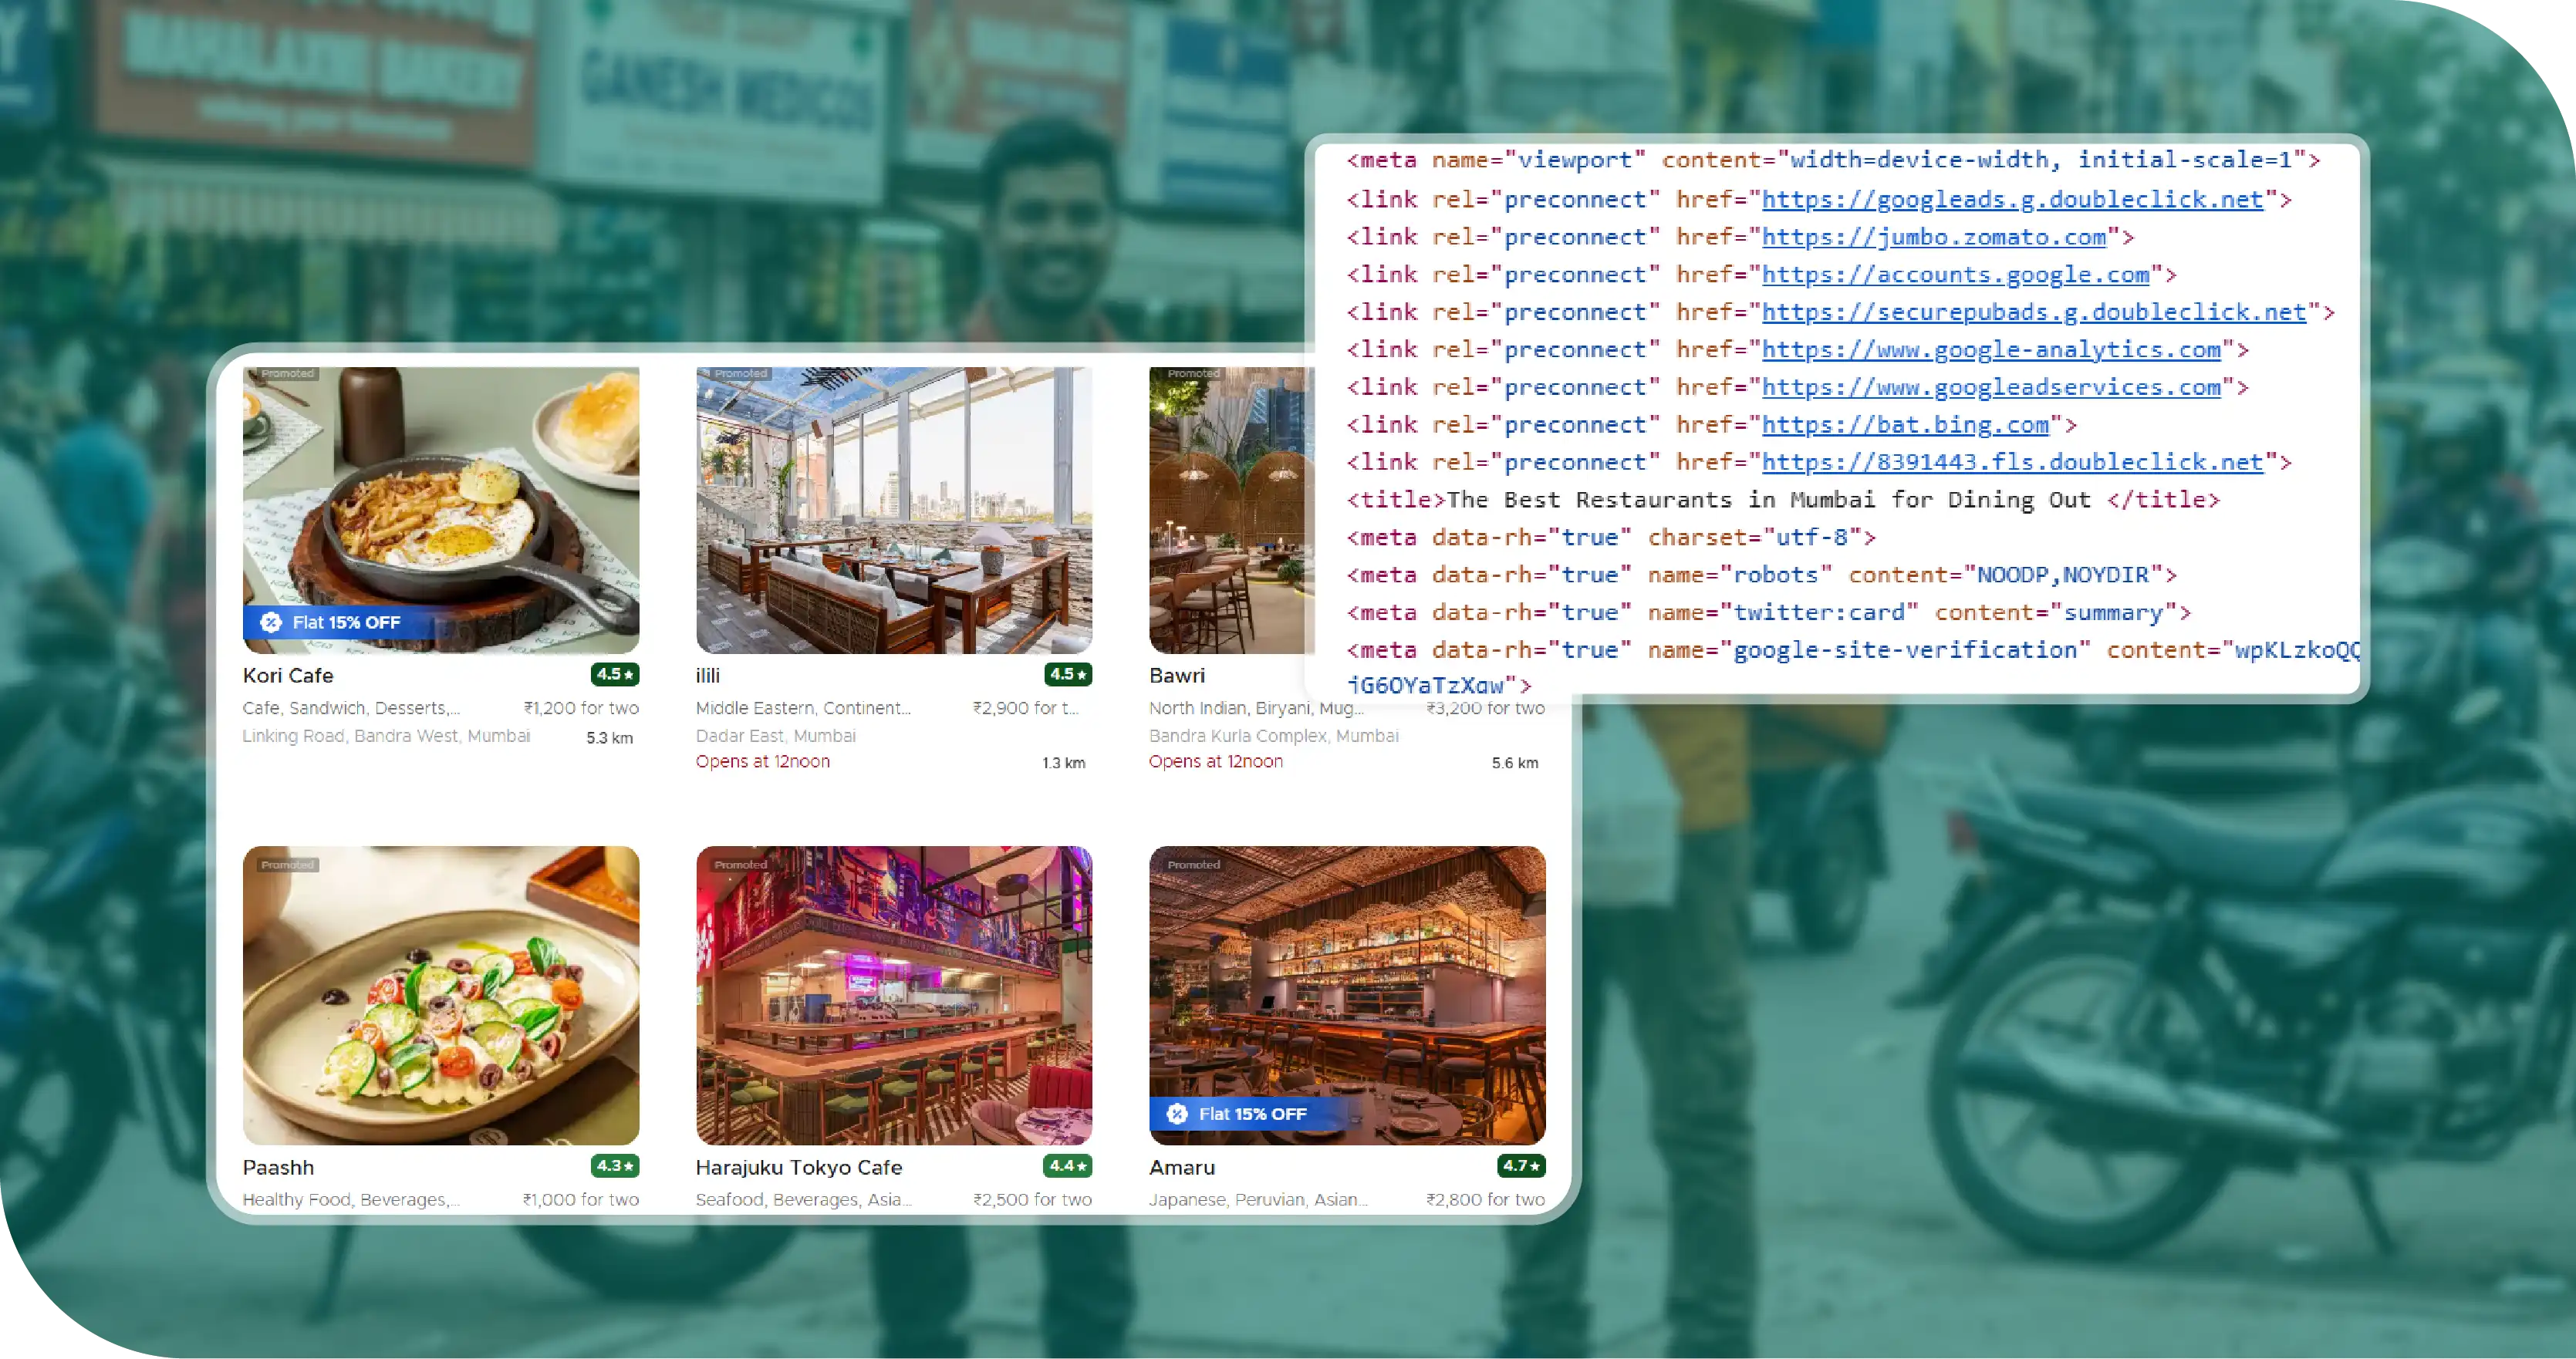Select the ilili restaurant name

(x=708, y=676)
